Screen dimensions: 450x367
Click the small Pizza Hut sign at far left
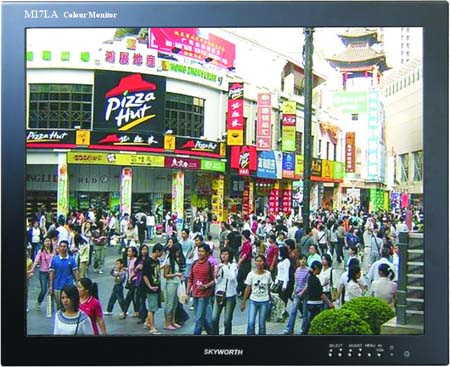pos(47,136)
